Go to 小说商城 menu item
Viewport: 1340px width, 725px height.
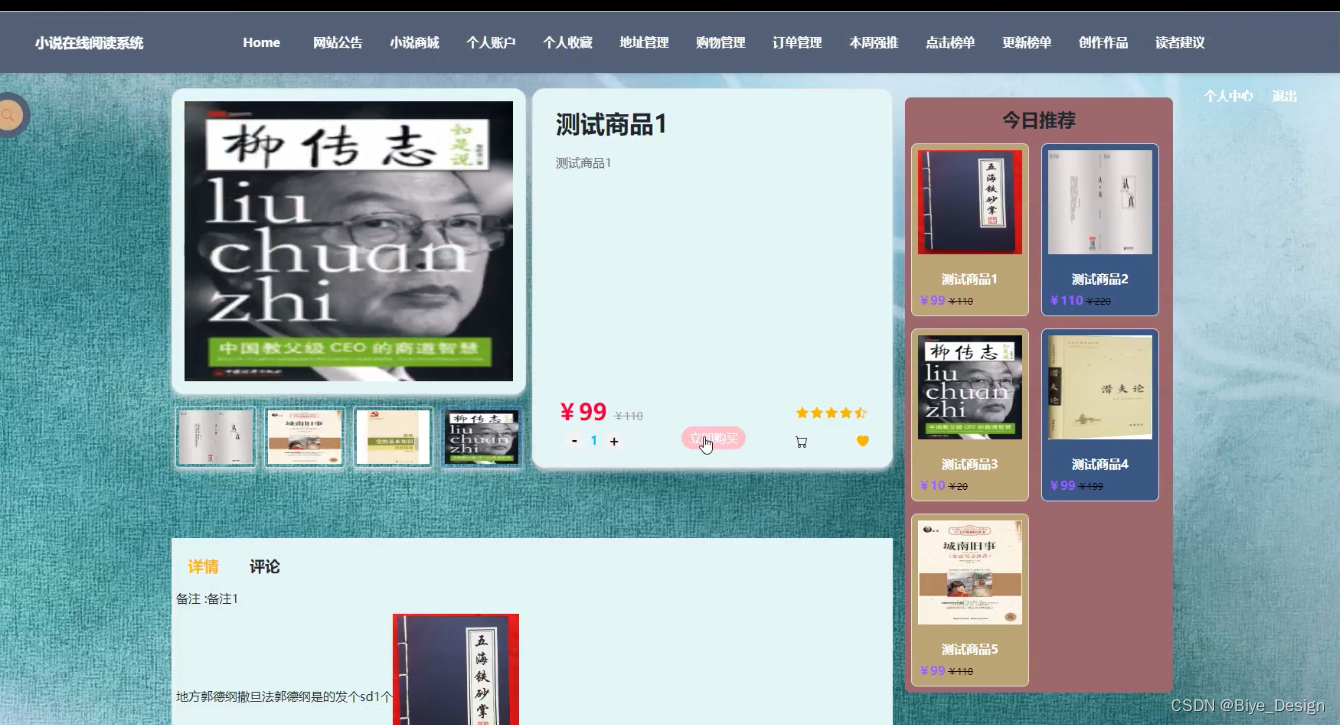pyautogui.click(x=415, y=42)
